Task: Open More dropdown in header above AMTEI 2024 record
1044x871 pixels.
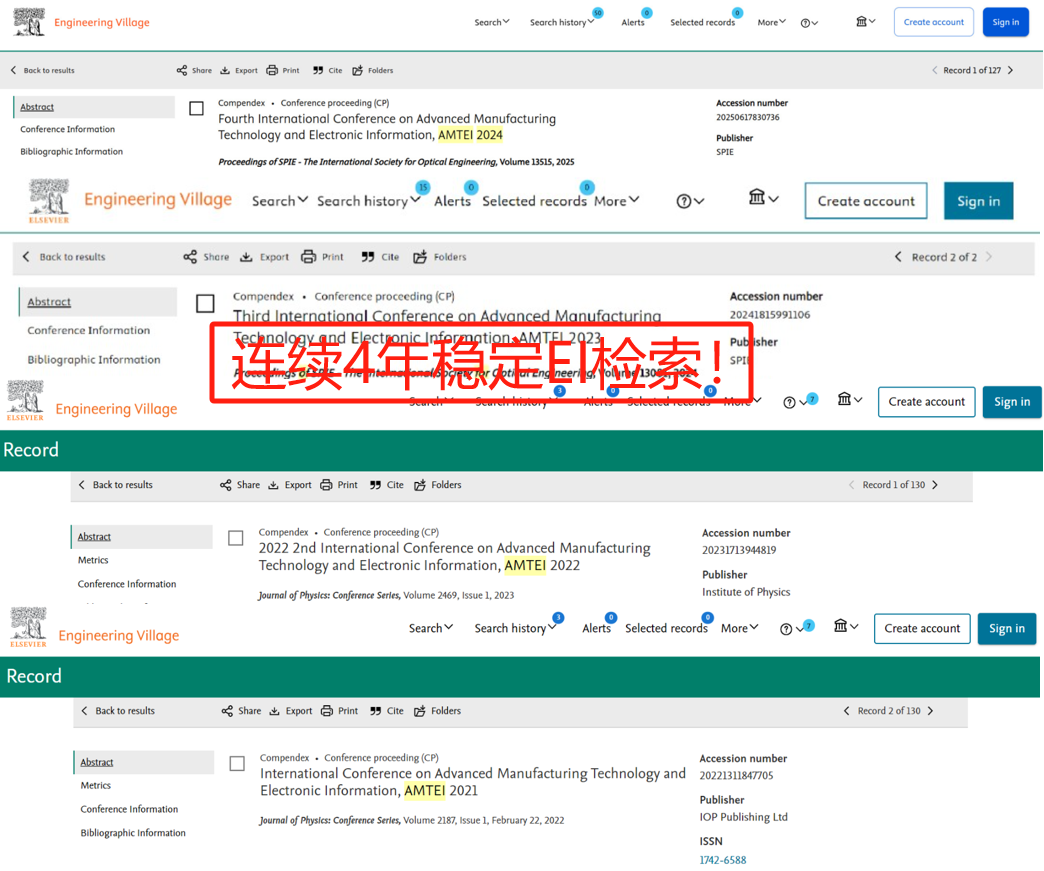Action: click(x=772, y=22)
